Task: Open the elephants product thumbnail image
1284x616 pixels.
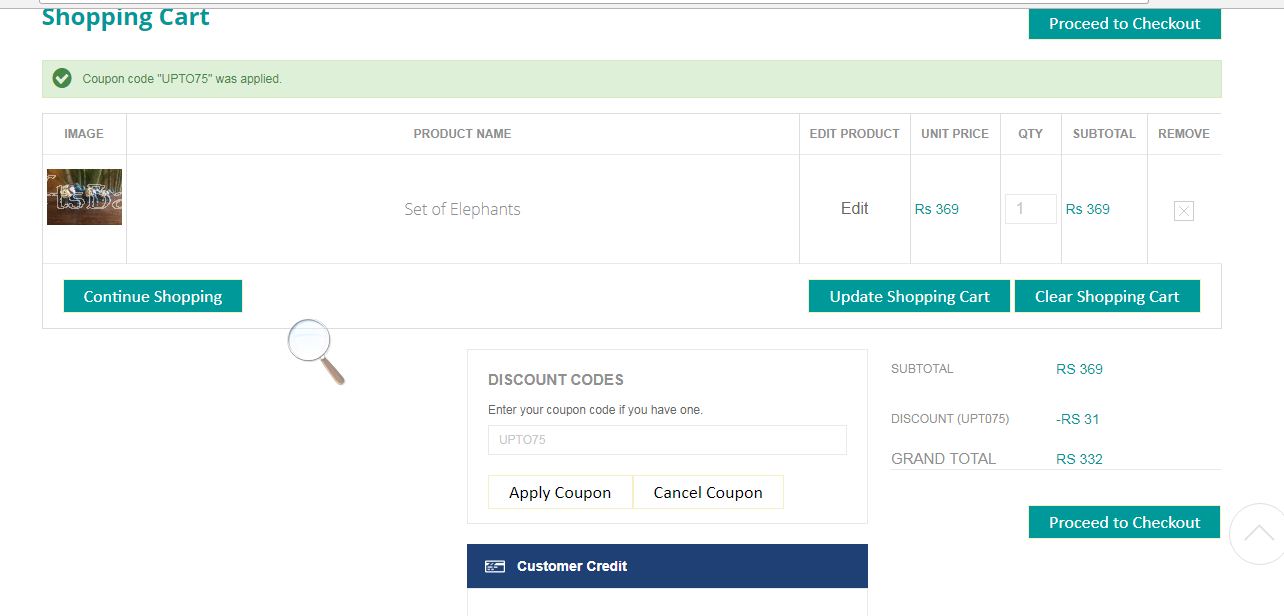Action: pyautogui.click(x=84, y=197)
